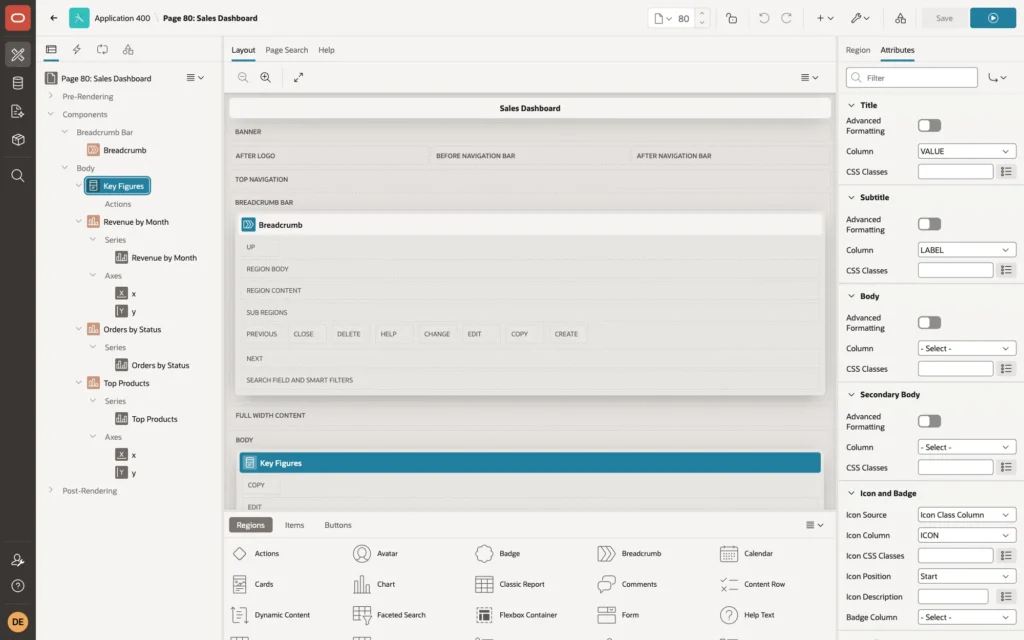Switch gallery to Buttons tab
The width and height of the screenshot is (1024, 640).
338,525
